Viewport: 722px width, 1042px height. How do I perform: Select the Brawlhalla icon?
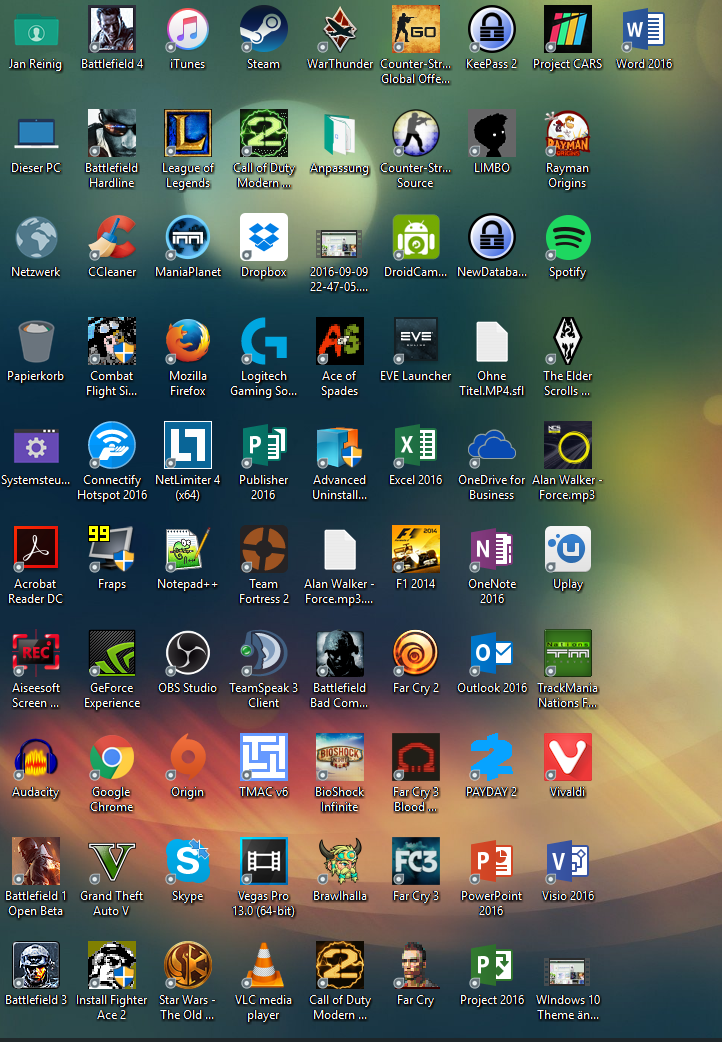click(x=340, y=861)
